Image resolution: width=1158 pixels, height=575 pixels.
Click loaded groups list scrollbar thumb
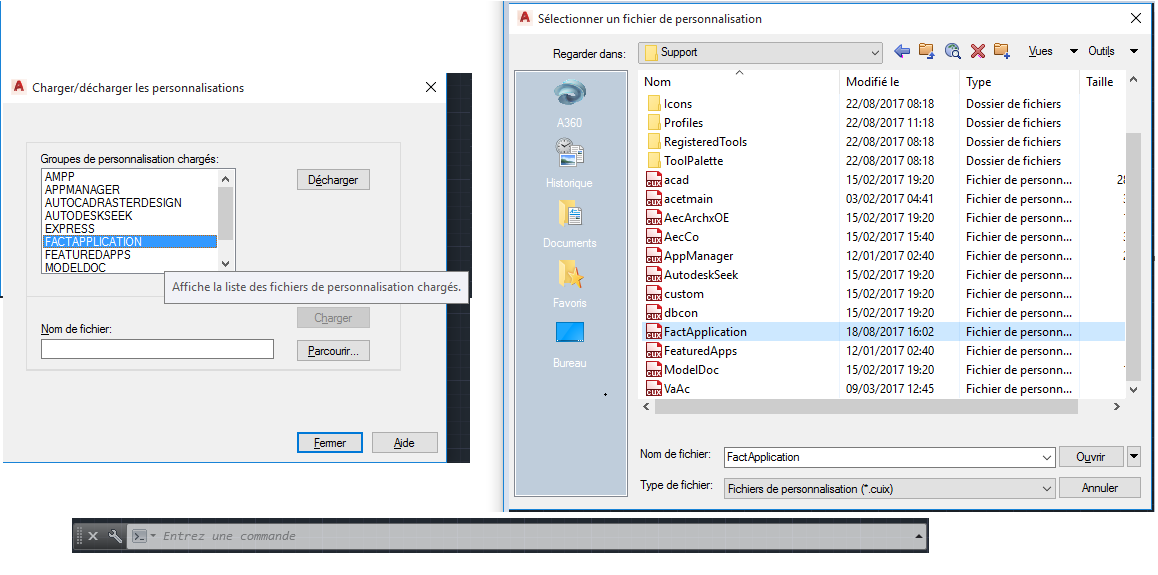(x=227, y=213)
